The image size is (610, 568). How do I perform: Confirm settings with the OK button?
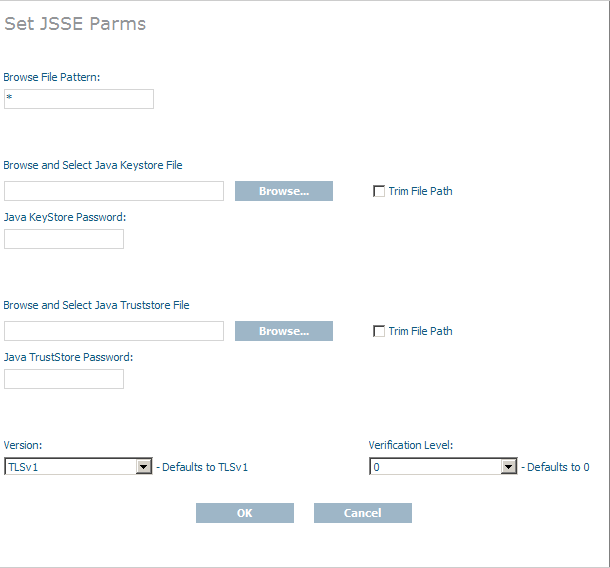(245, 513)
